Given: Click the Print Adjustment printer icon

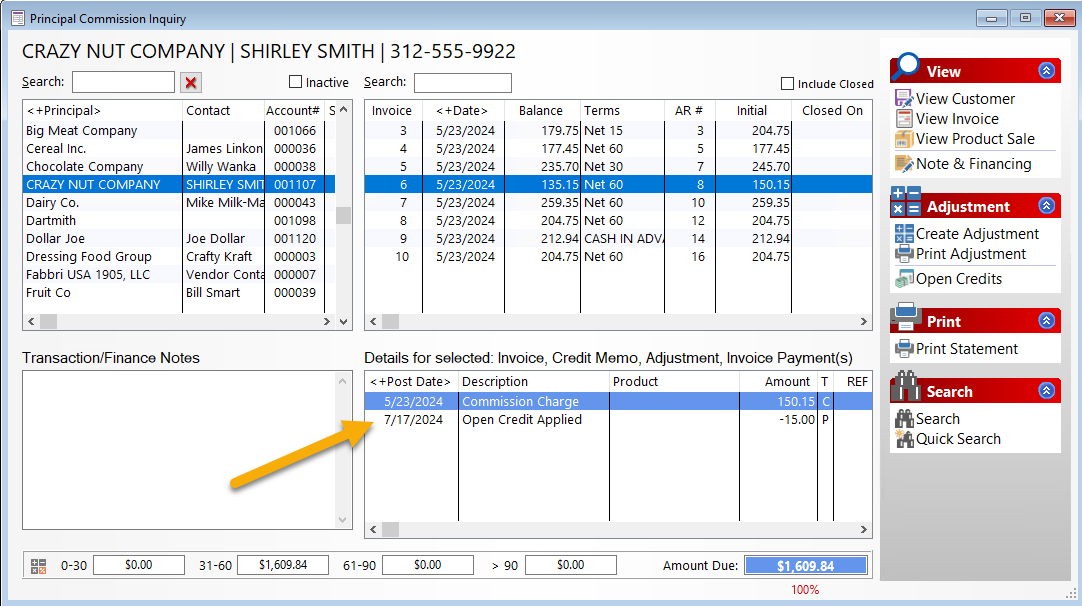Looking at the screenshot, I should (x=904, y=254).
